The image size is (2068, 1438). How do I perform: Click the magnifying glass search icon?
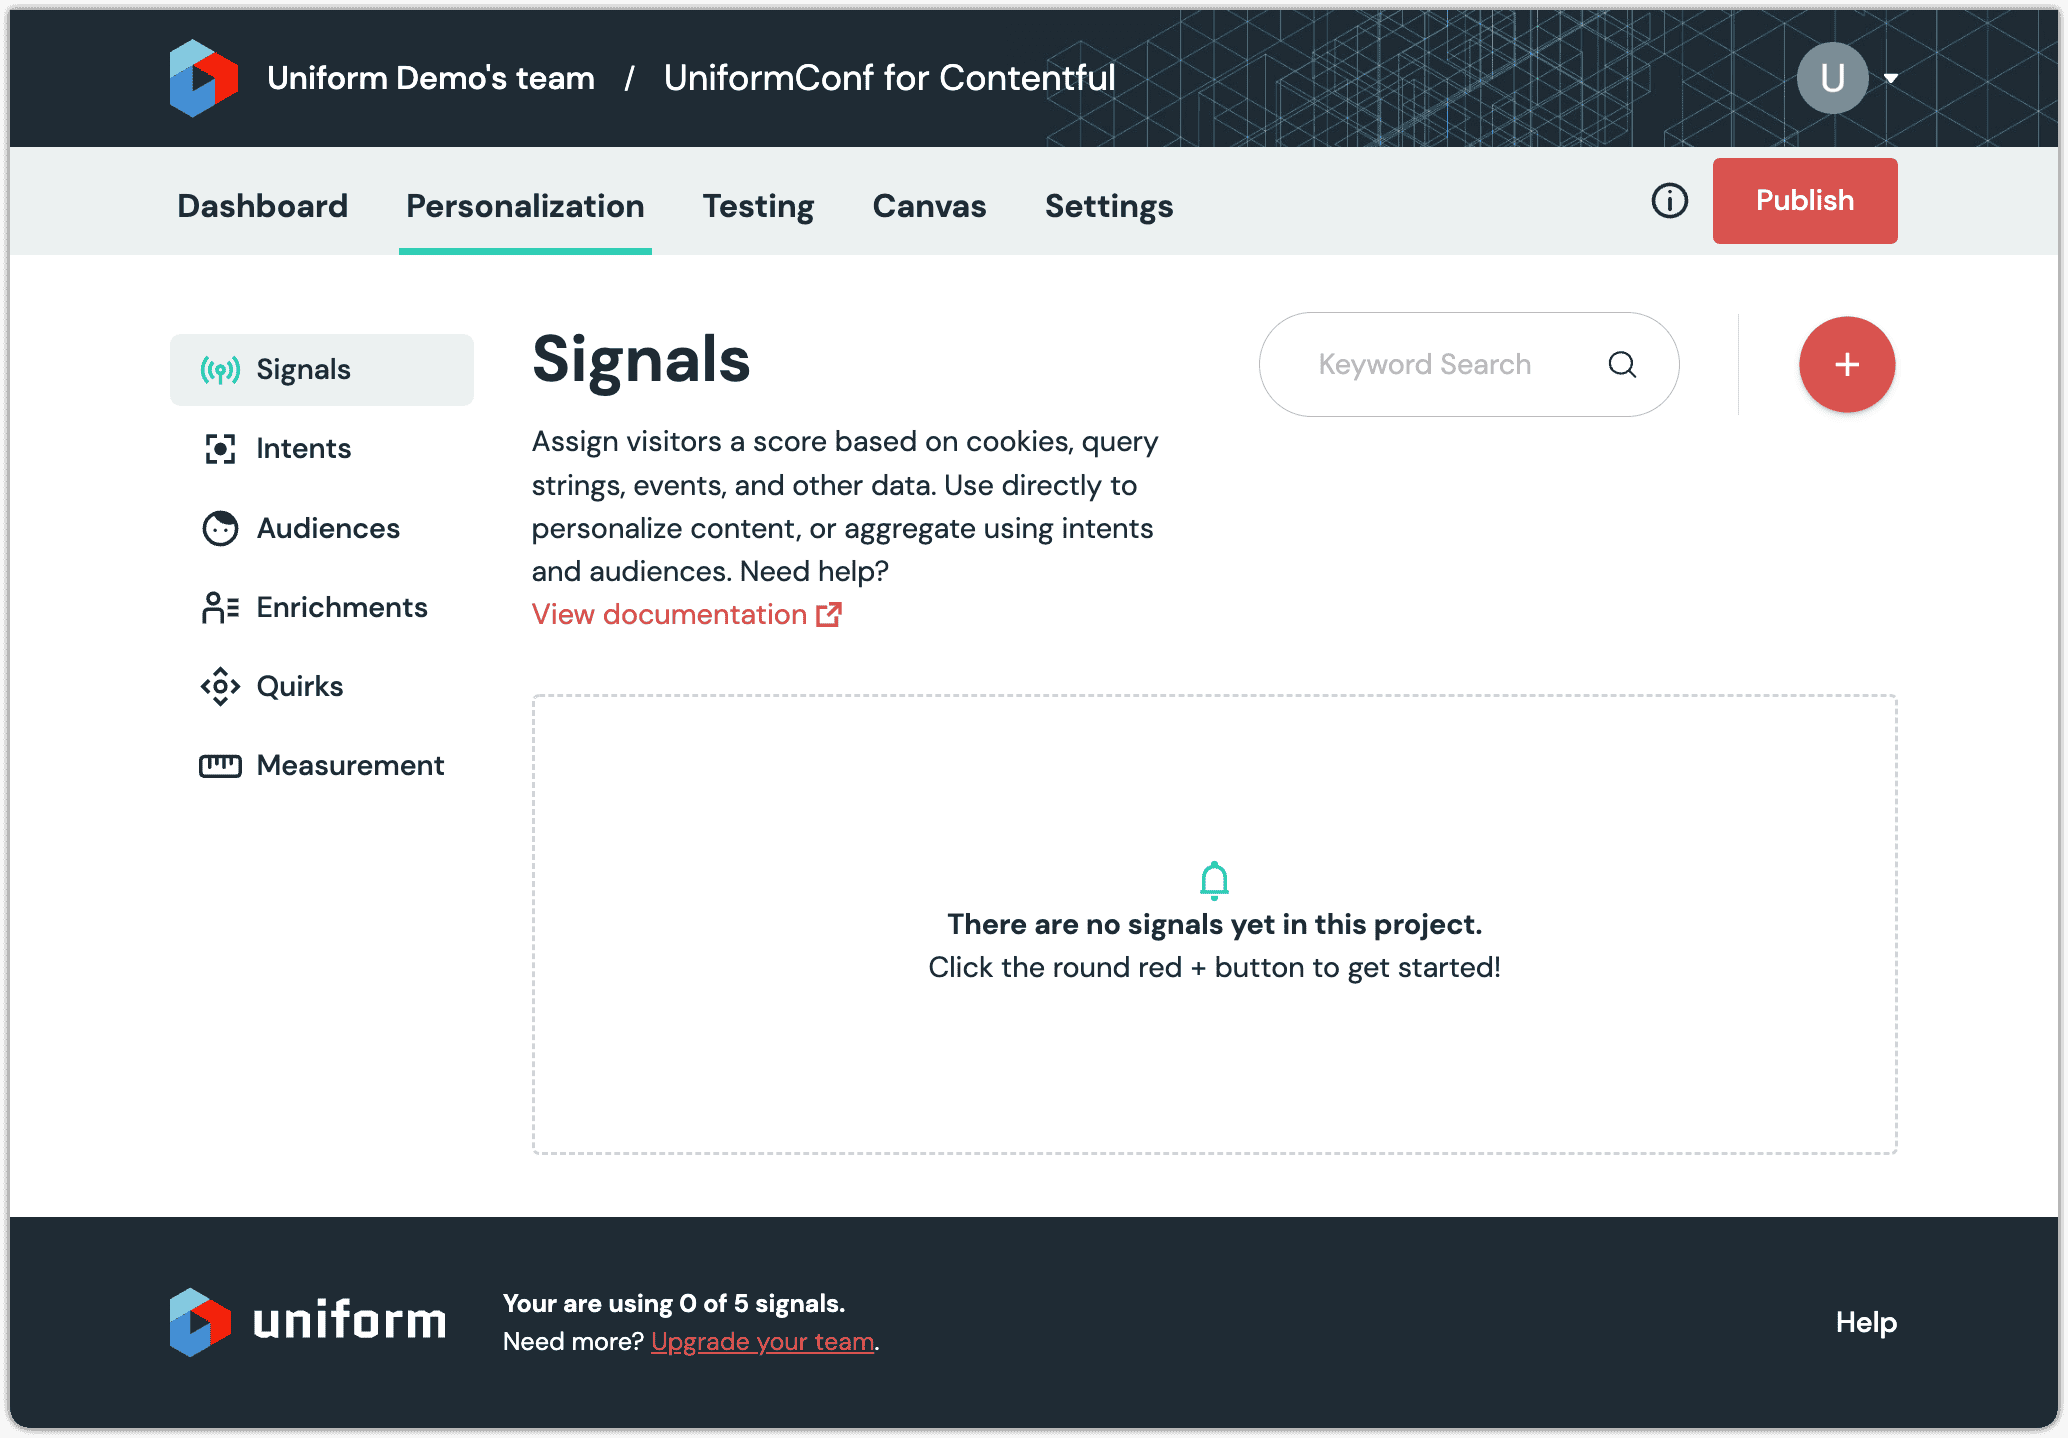click(1622, 364)
